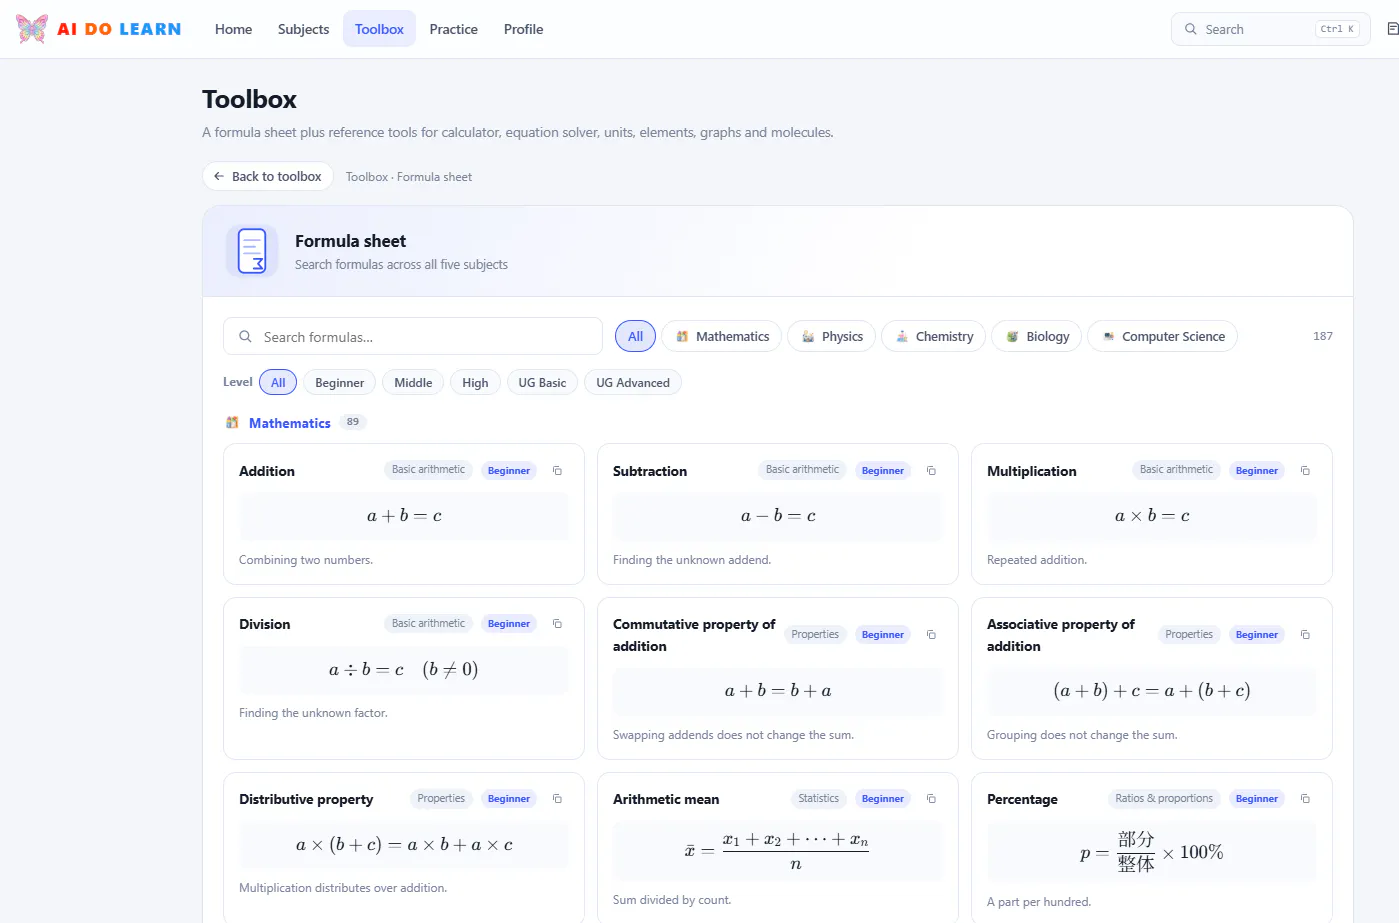
Task: Go back using Back to toolbox
Action: tap(268, 176)
